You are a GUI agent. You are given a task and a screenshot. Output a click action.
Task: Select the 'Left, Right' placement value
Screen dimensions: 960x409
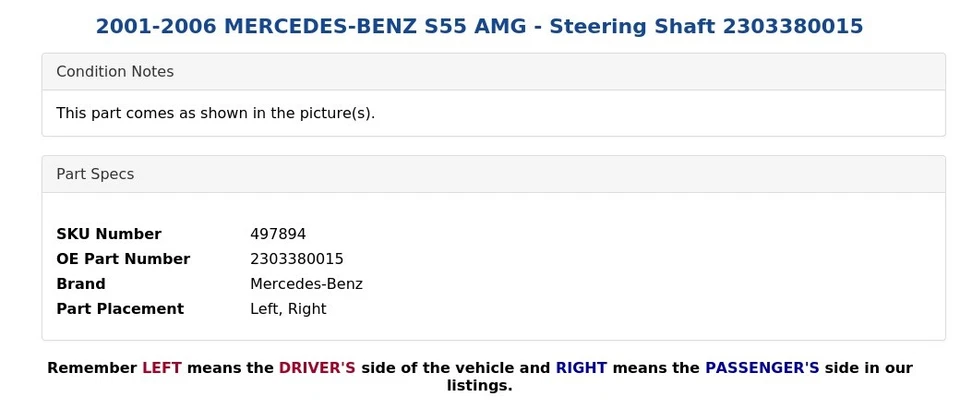tap(288, 309)
